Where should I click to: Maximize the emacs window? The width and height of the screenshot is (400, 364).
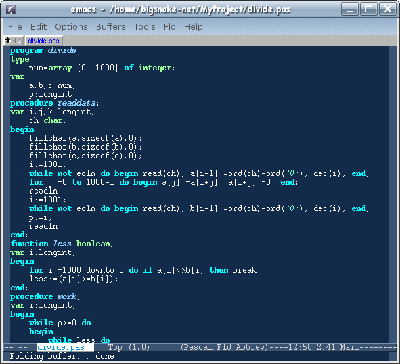pos(369,9)
